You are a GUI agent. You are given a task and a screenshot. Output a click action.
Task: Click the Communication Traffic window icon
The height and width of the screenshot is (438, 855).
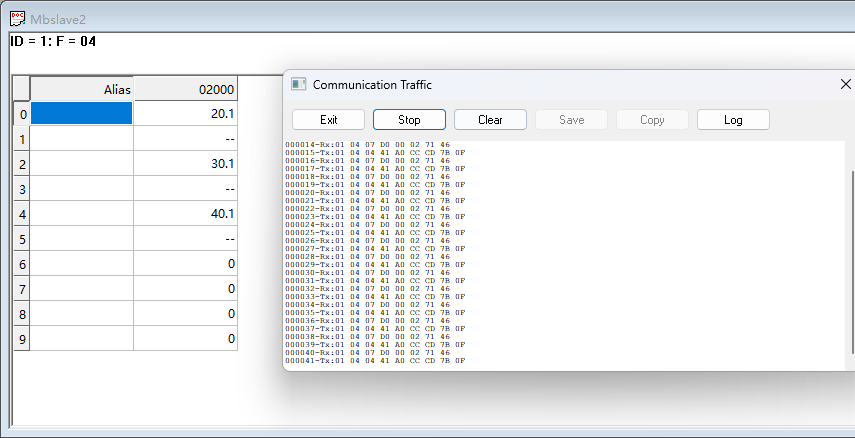click(298, 85)
